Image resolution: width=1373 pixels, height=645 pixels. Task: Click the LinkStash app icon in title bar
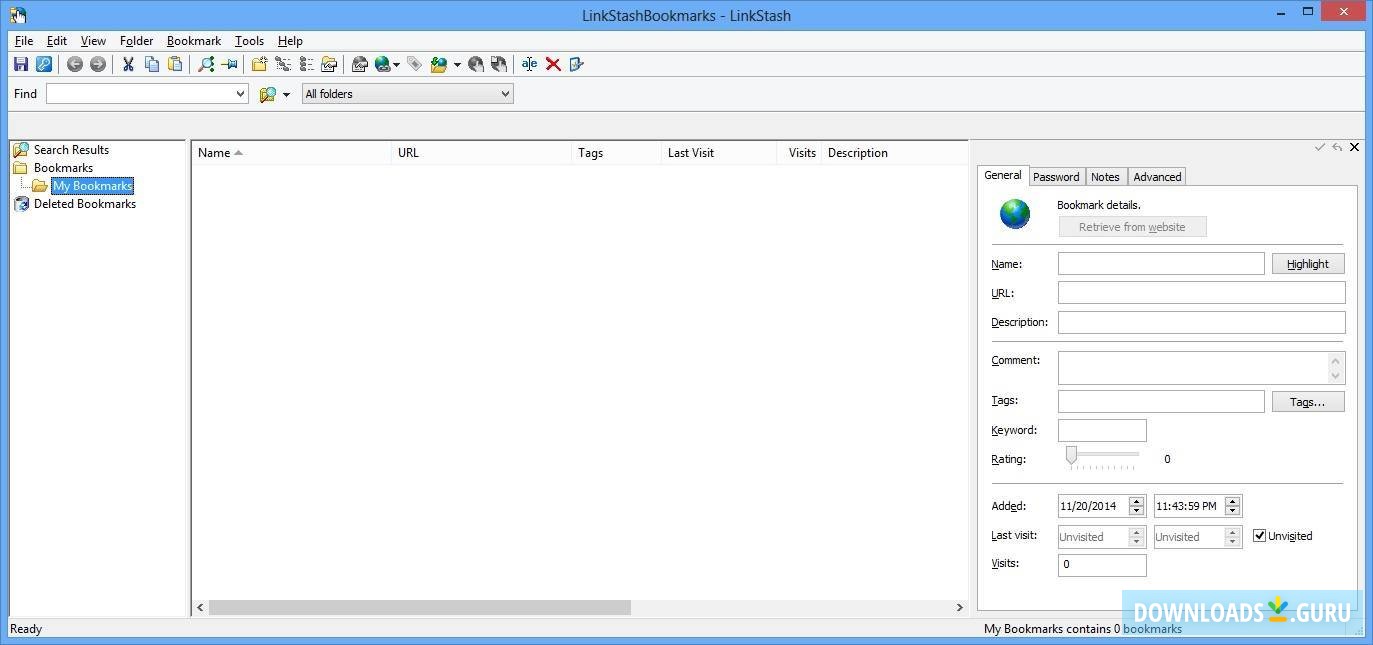[x=18, y=15]
